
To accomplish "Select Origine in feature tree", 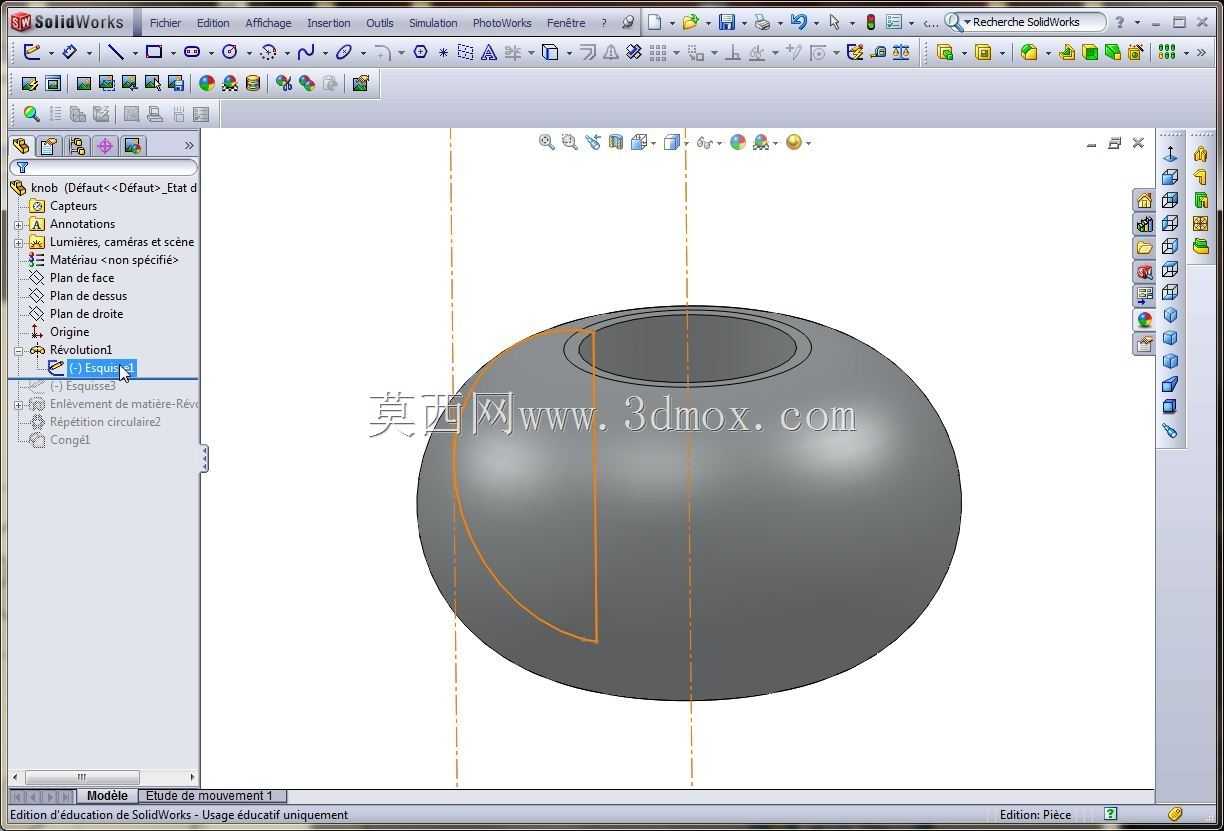I will coord(69,332).
